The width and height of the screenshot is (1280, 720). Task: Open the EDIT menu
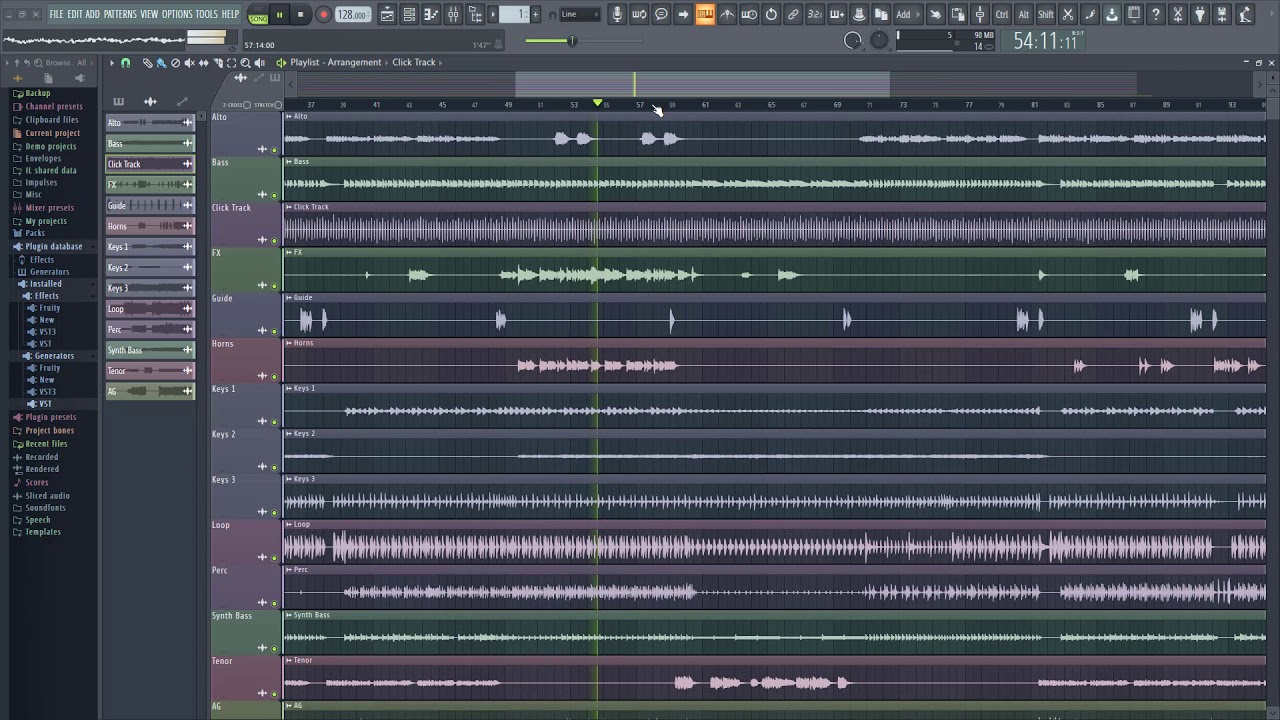tap(75, 14)
